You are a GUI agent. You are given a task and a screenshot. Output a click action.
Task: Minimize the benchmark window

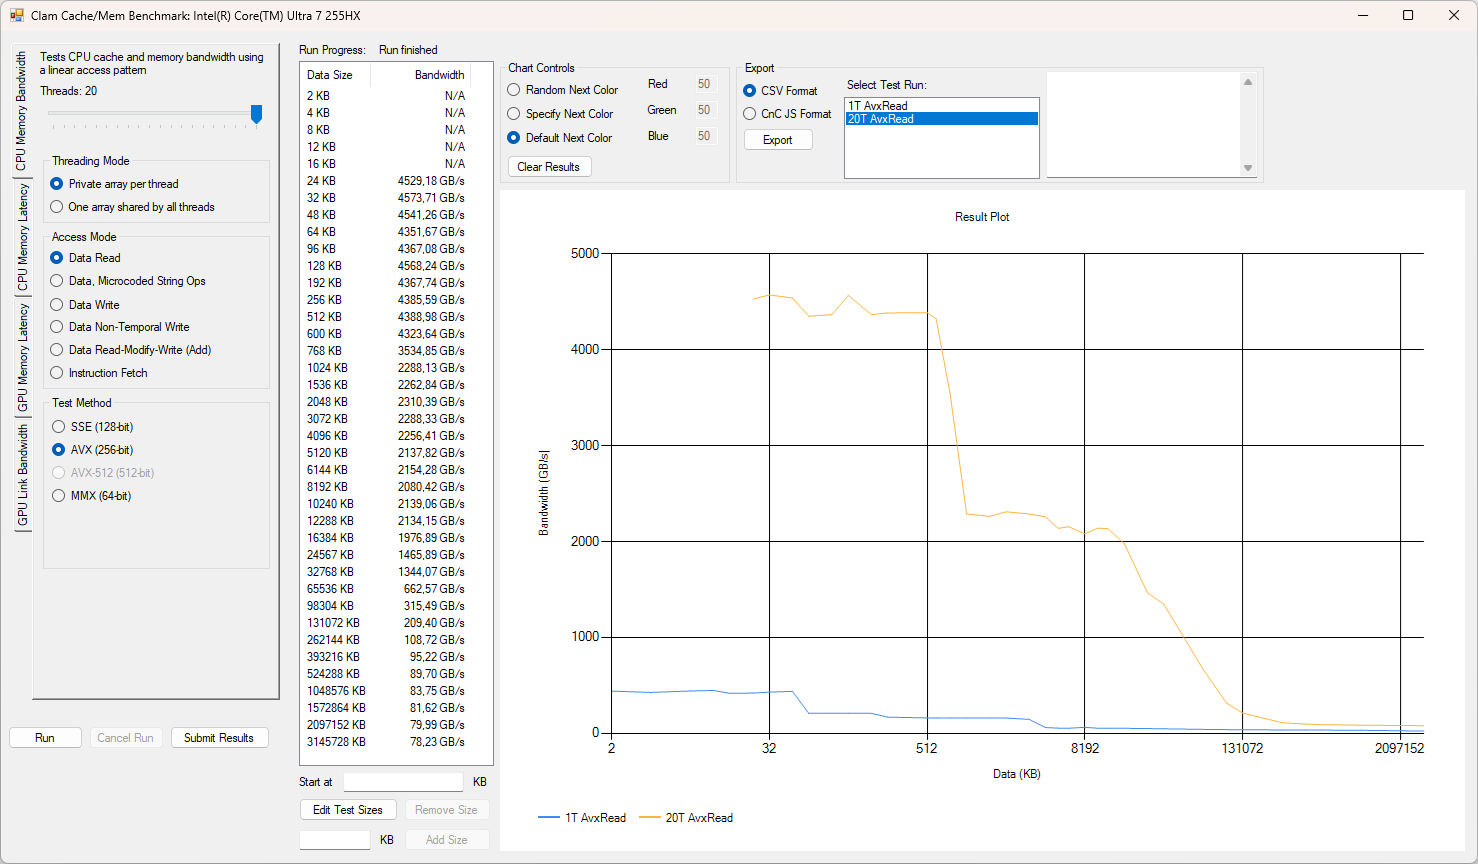tap(1362, 15)
